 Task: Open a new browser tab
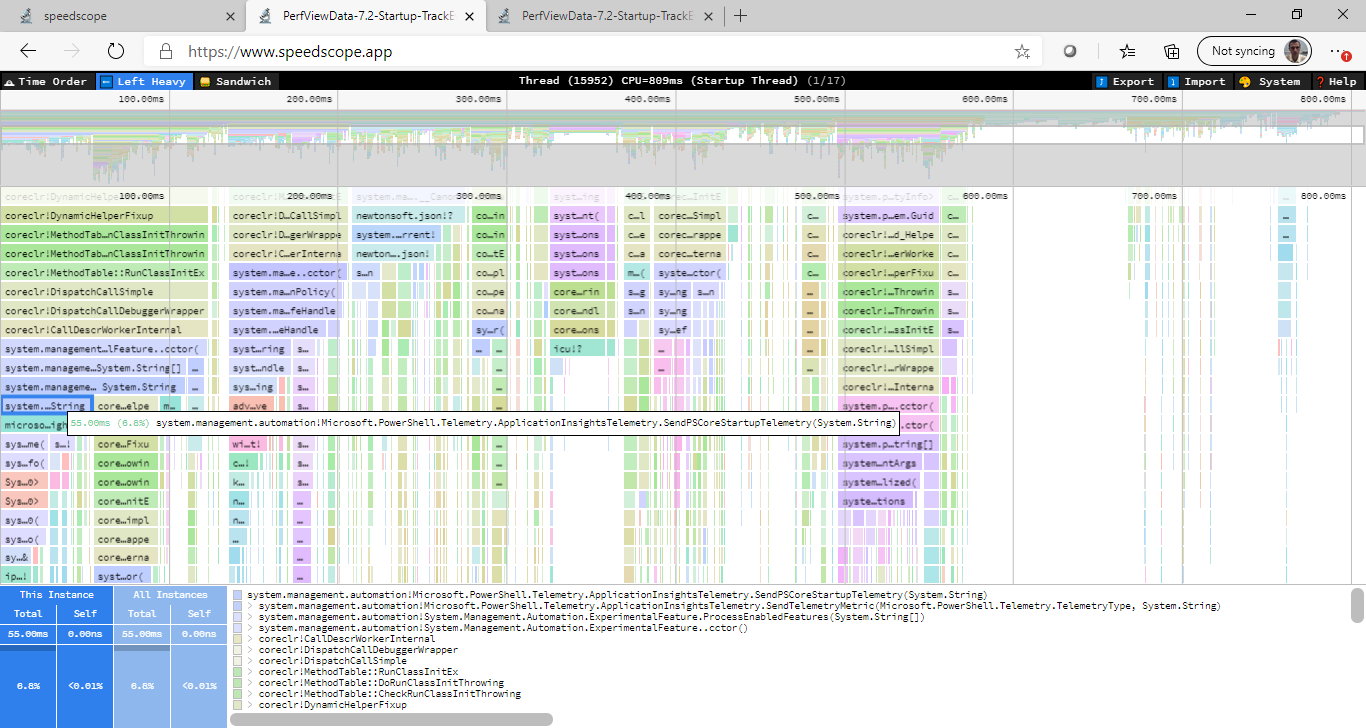coord(740,16)
